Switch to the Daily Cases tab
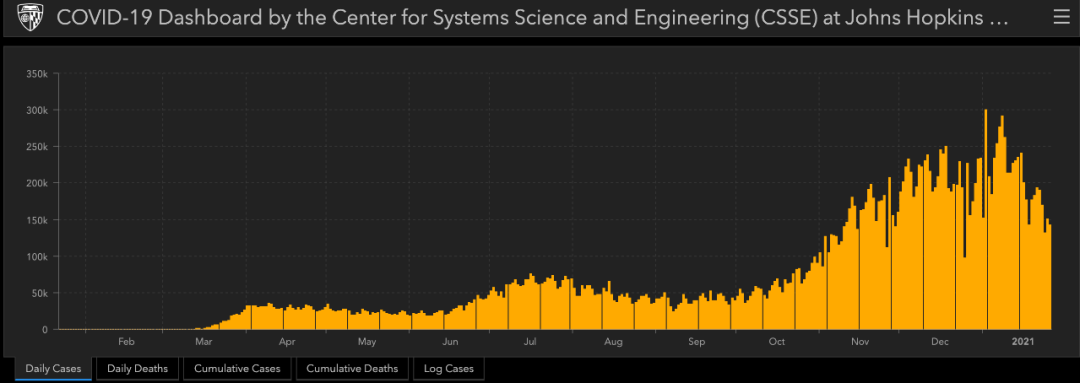The width and height of the screenshot is (1080, 383). [53, 369]
